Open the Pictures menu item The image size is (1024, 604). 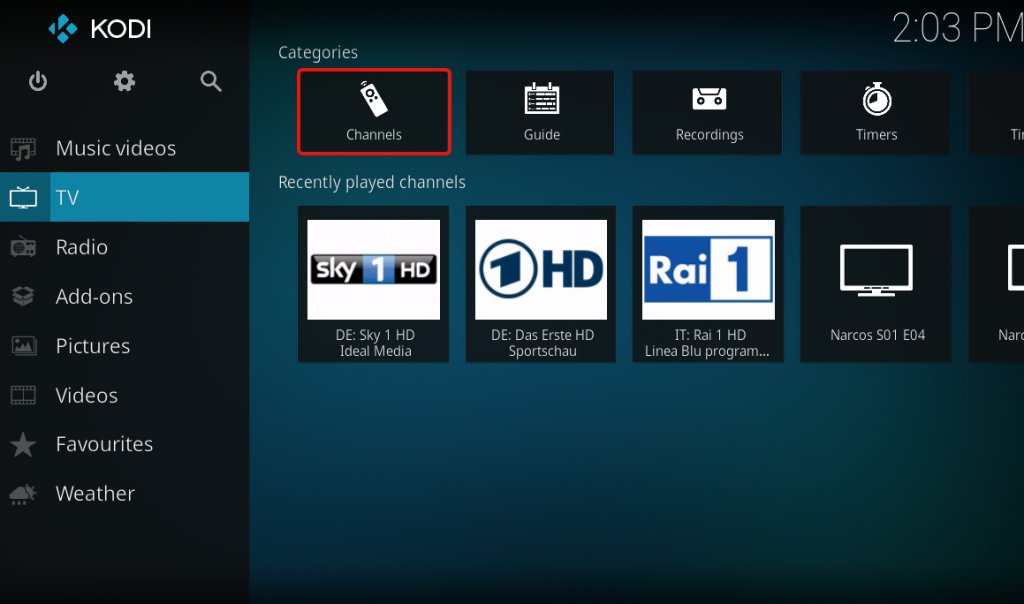click(x=124, y=345)
